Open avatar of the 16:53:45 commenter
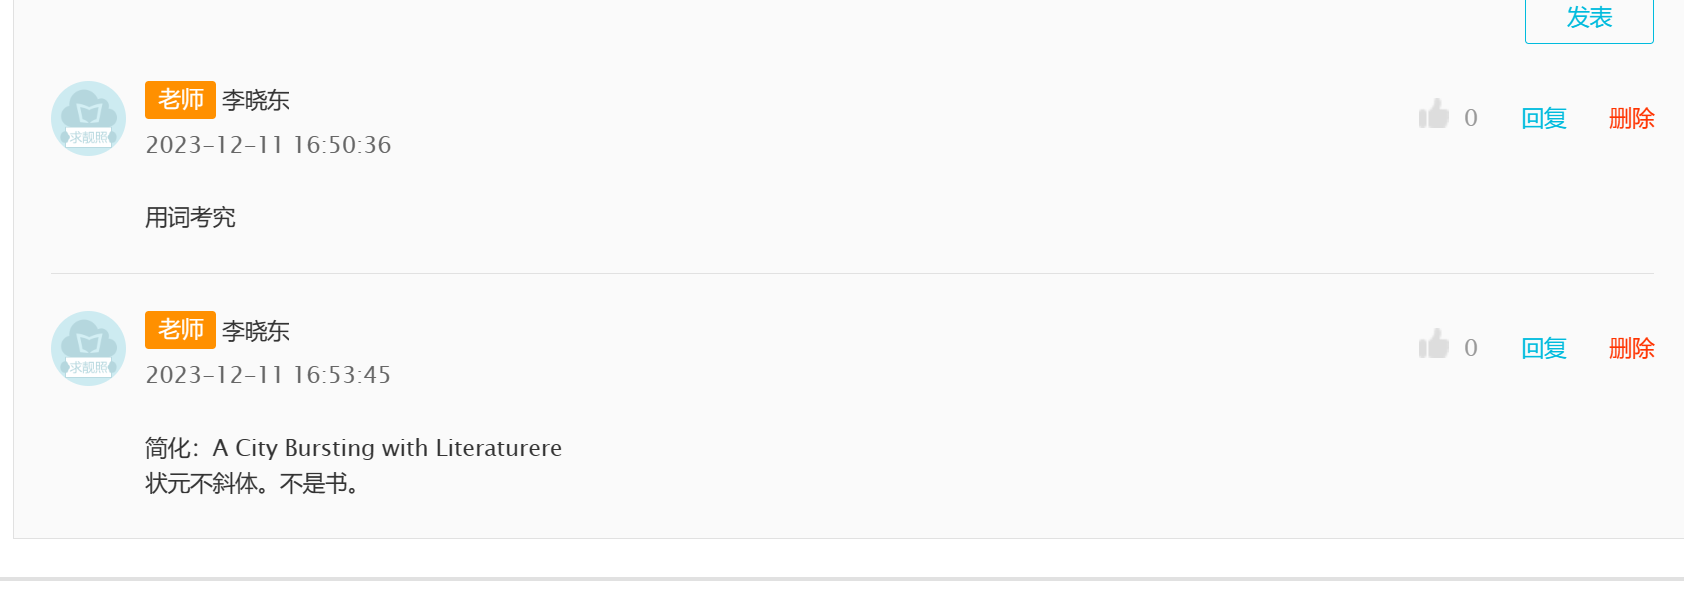1684x591 pixels. pos(88,349)
